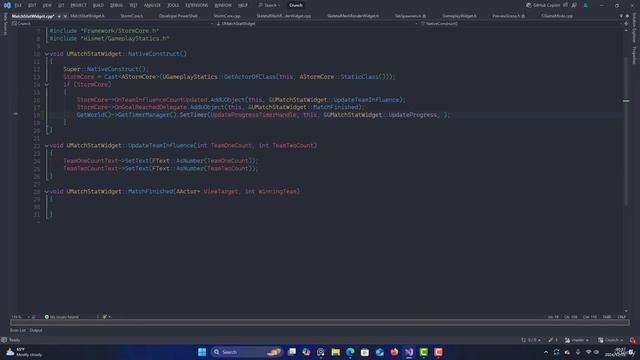Open the Analyze menu
Screen dimensions: 640x360
click(152, 5)
